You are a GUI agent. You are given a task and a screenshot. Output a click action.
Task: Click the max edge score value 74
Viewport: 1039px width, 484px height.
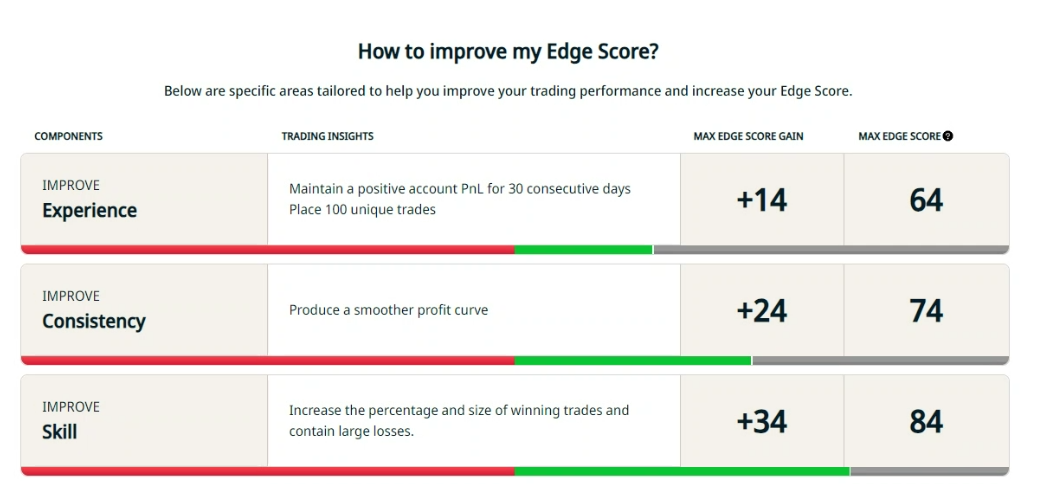(x=926, y=311)
